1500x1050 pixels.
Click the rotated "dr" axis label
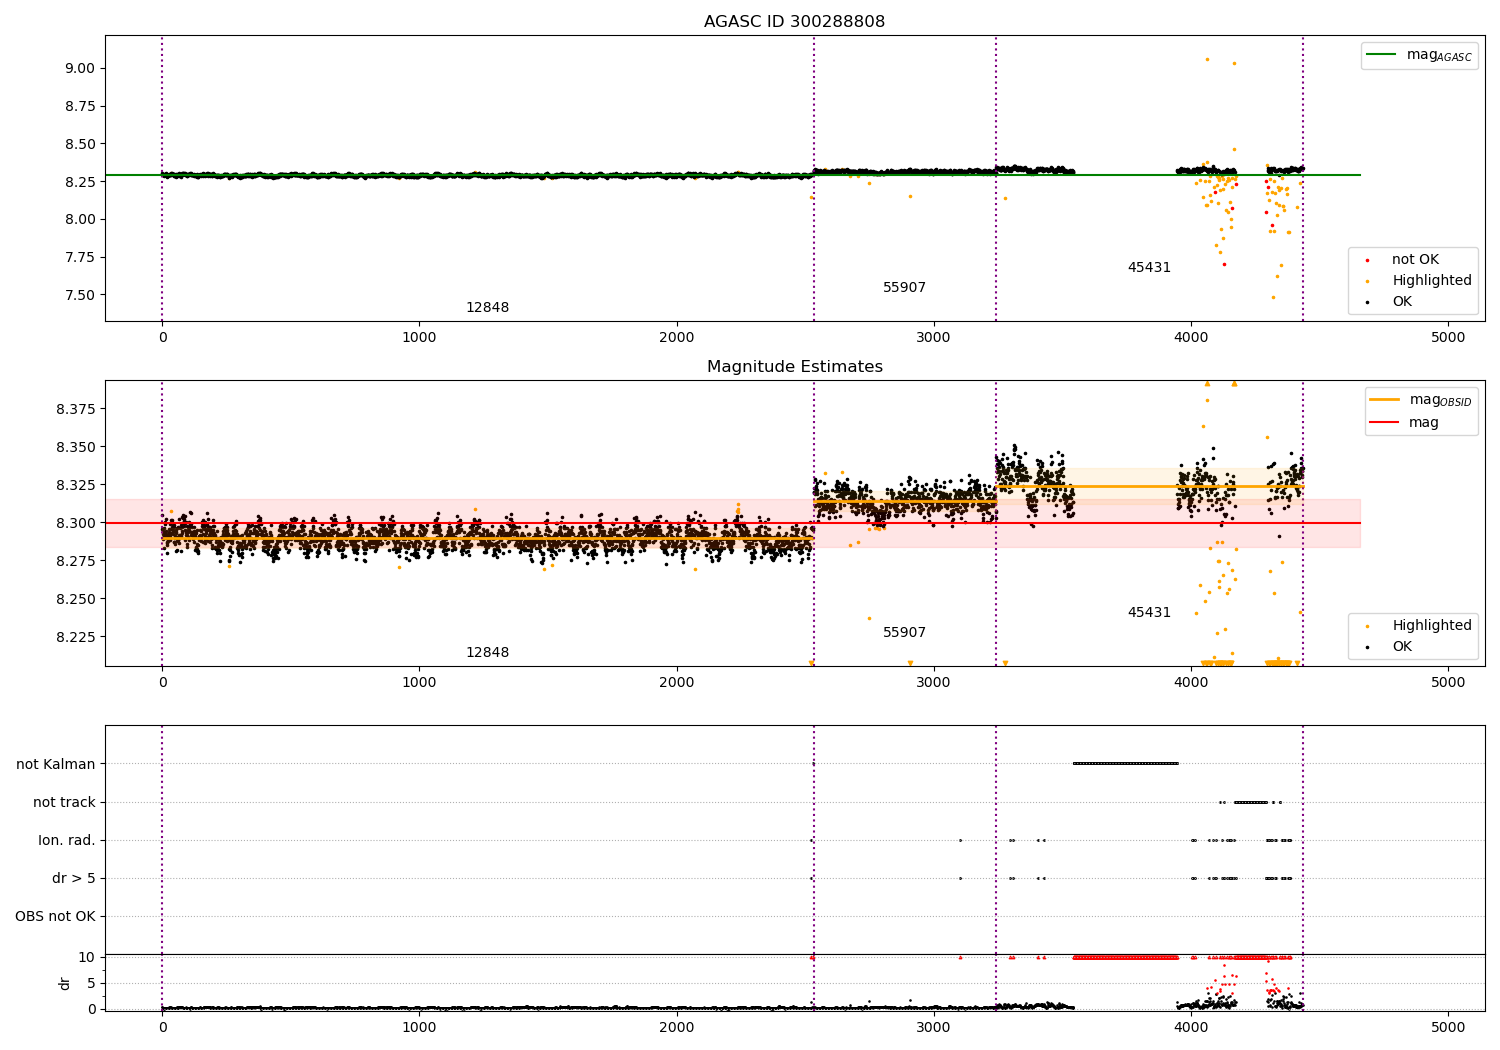(x=65, y=983)
